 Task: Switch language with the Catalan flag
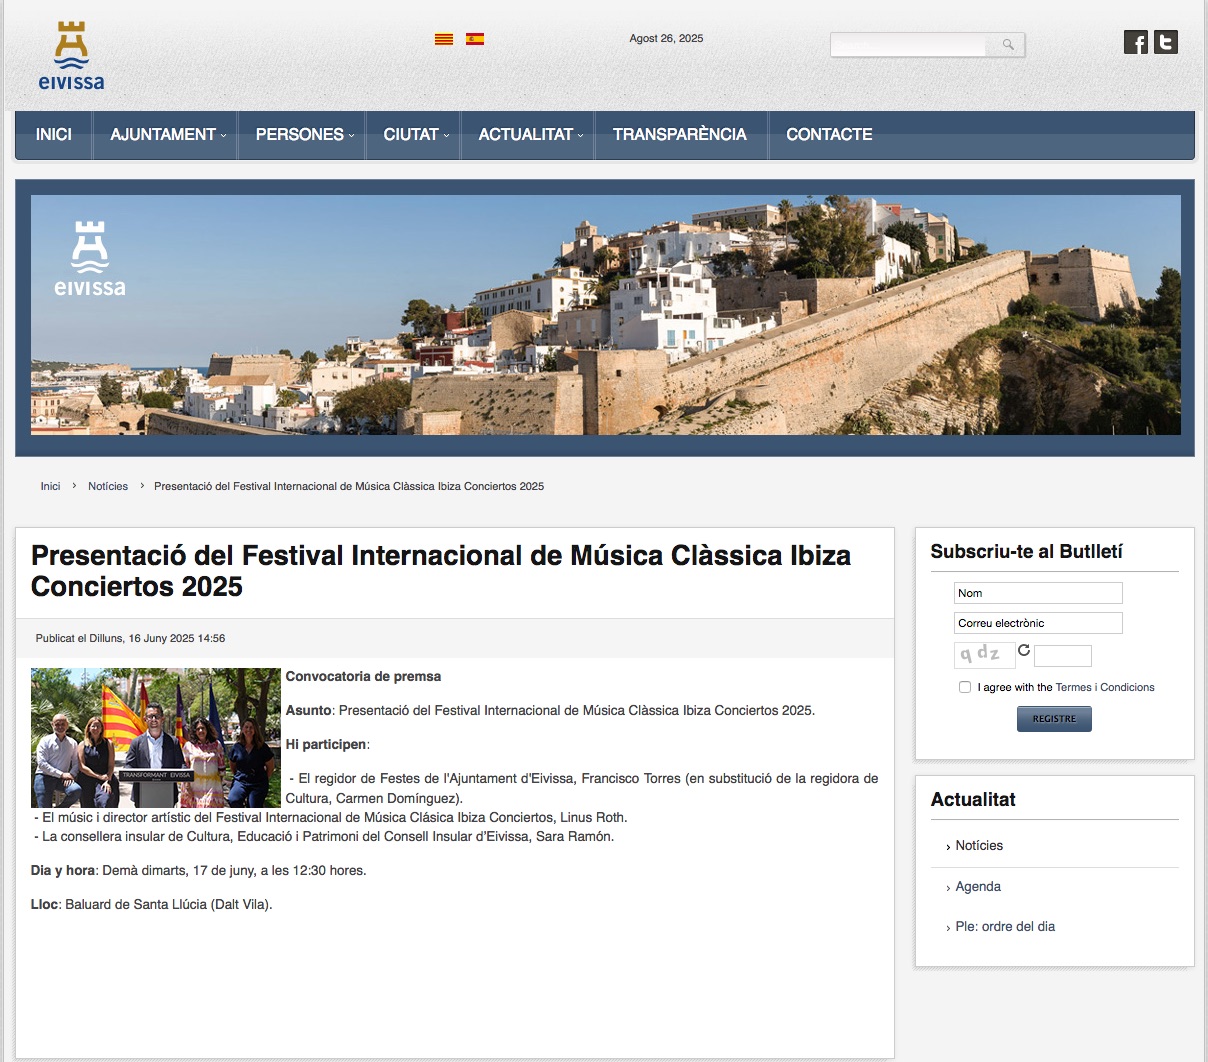[x=444, y=39]
